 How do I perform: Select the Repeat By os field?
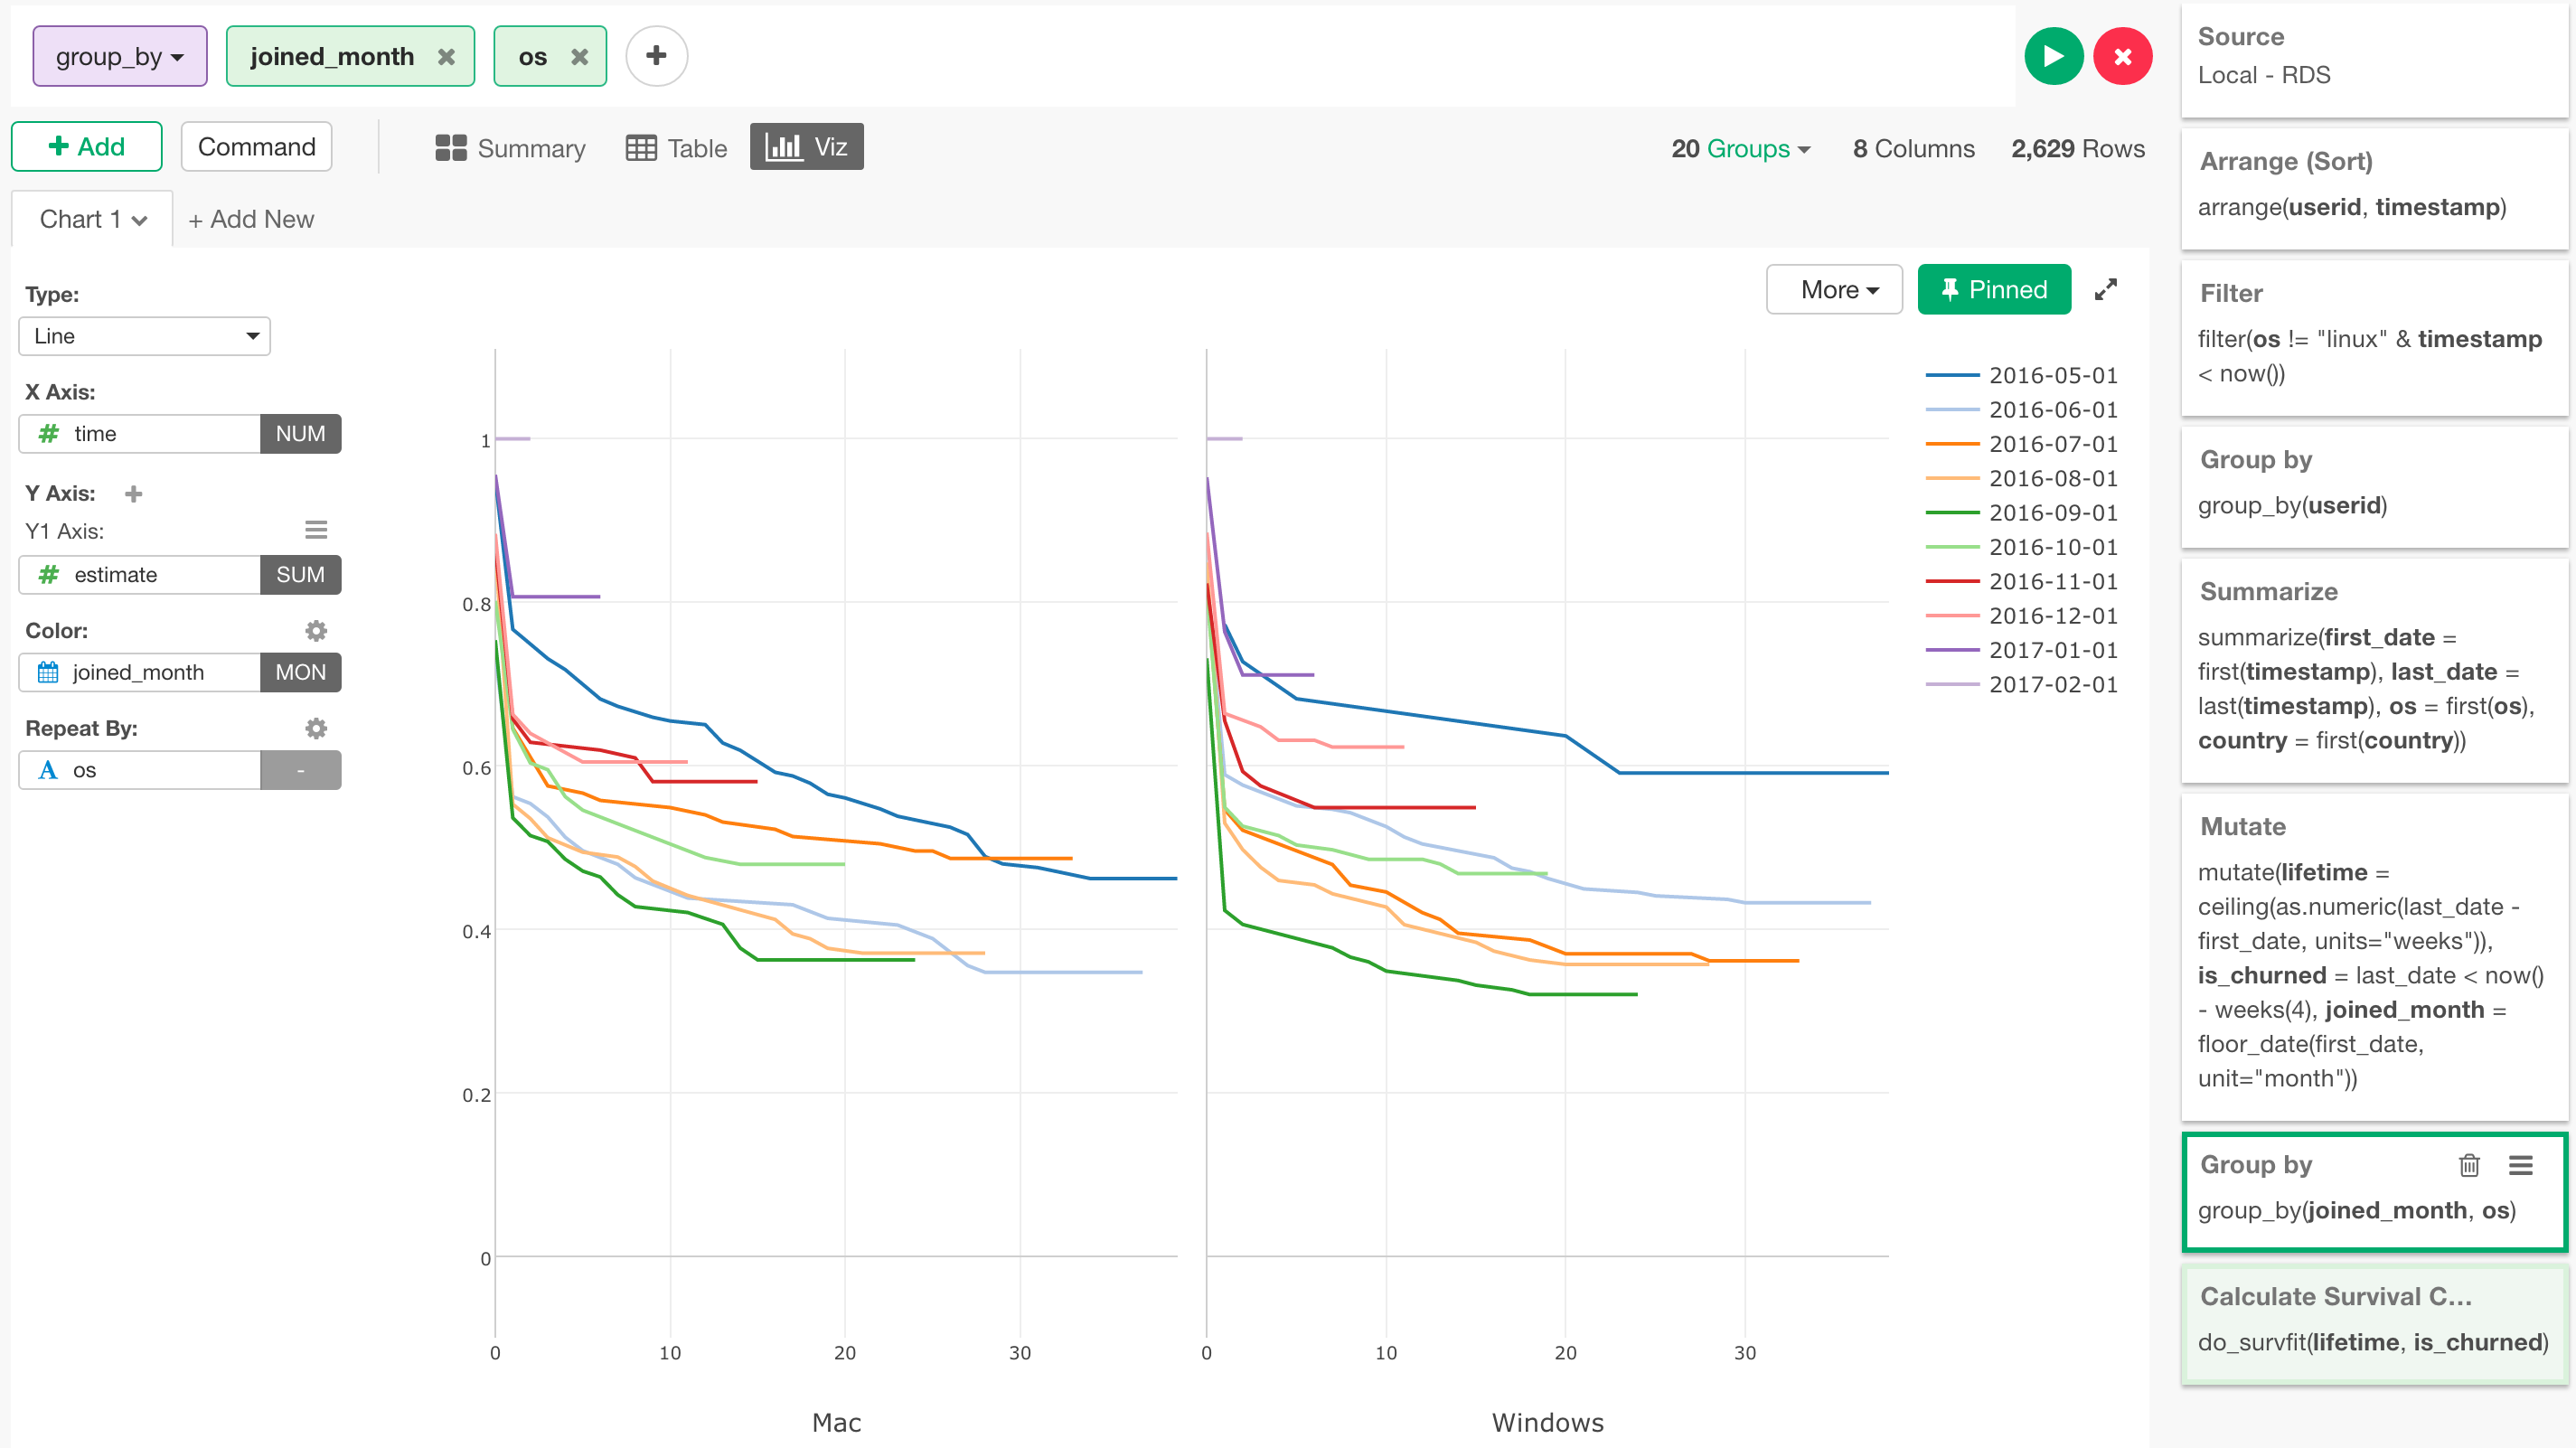click(140, 770)
